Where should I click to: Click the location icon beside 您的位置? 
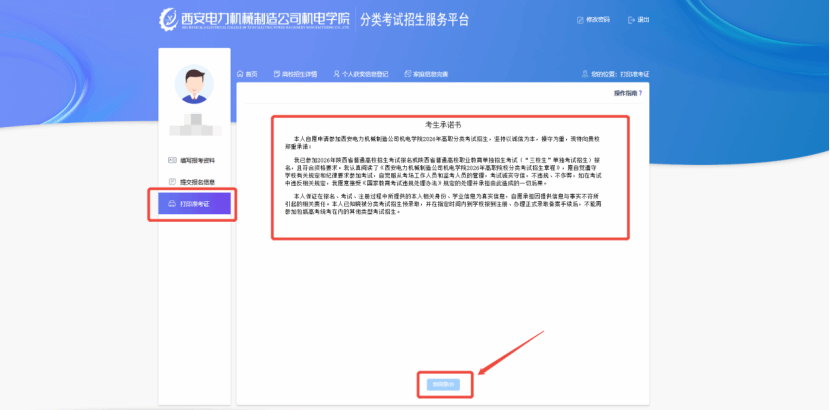[584, 74]
